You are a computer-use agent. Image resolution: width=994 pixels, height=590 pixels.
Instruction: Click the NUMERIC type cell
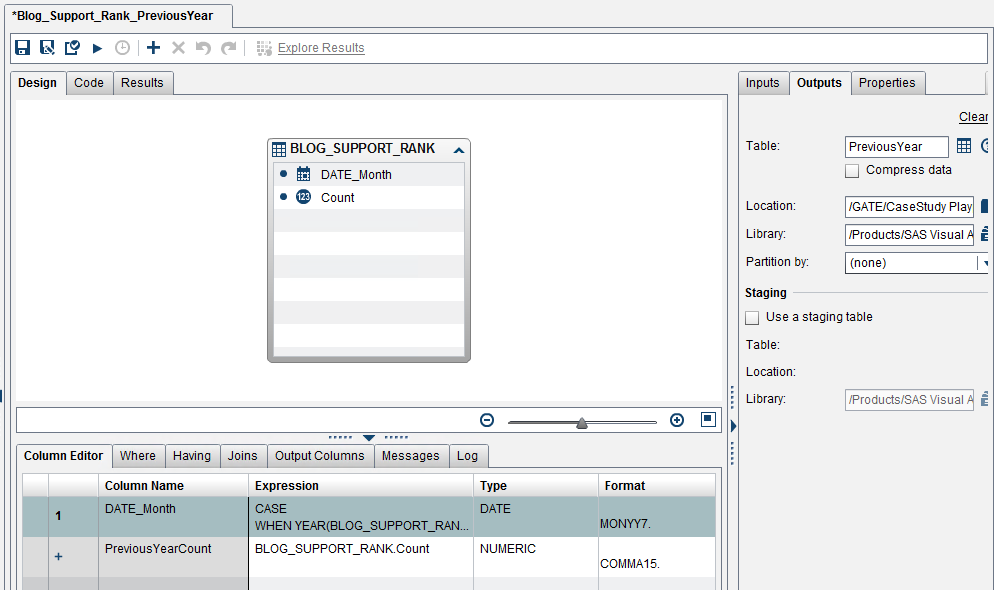[536, 556]
